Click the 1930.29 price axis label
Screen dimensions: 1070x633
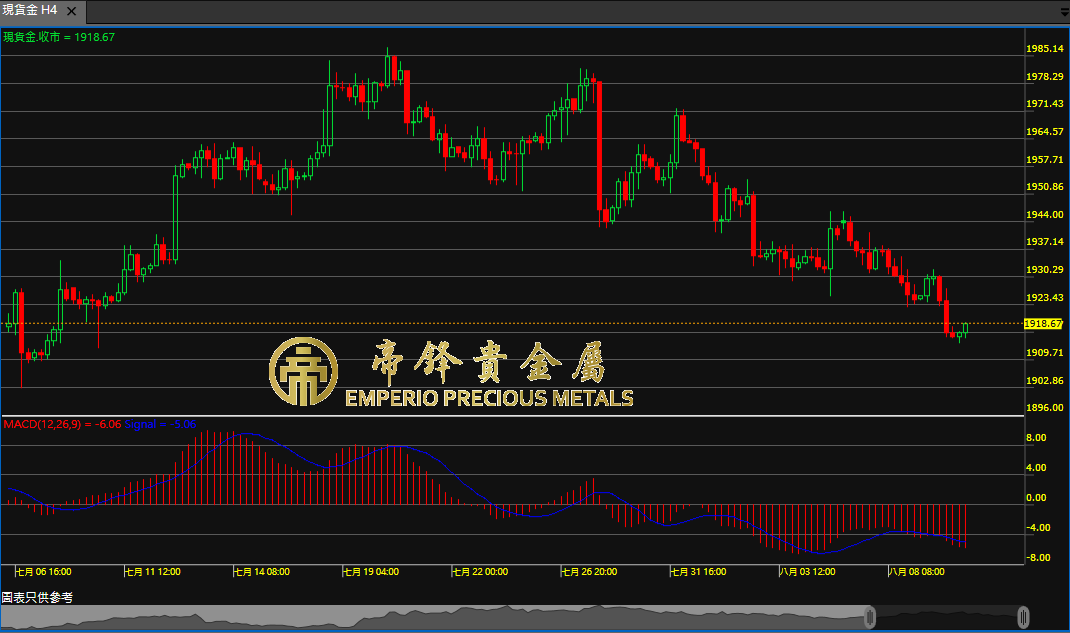point(1045,269)
